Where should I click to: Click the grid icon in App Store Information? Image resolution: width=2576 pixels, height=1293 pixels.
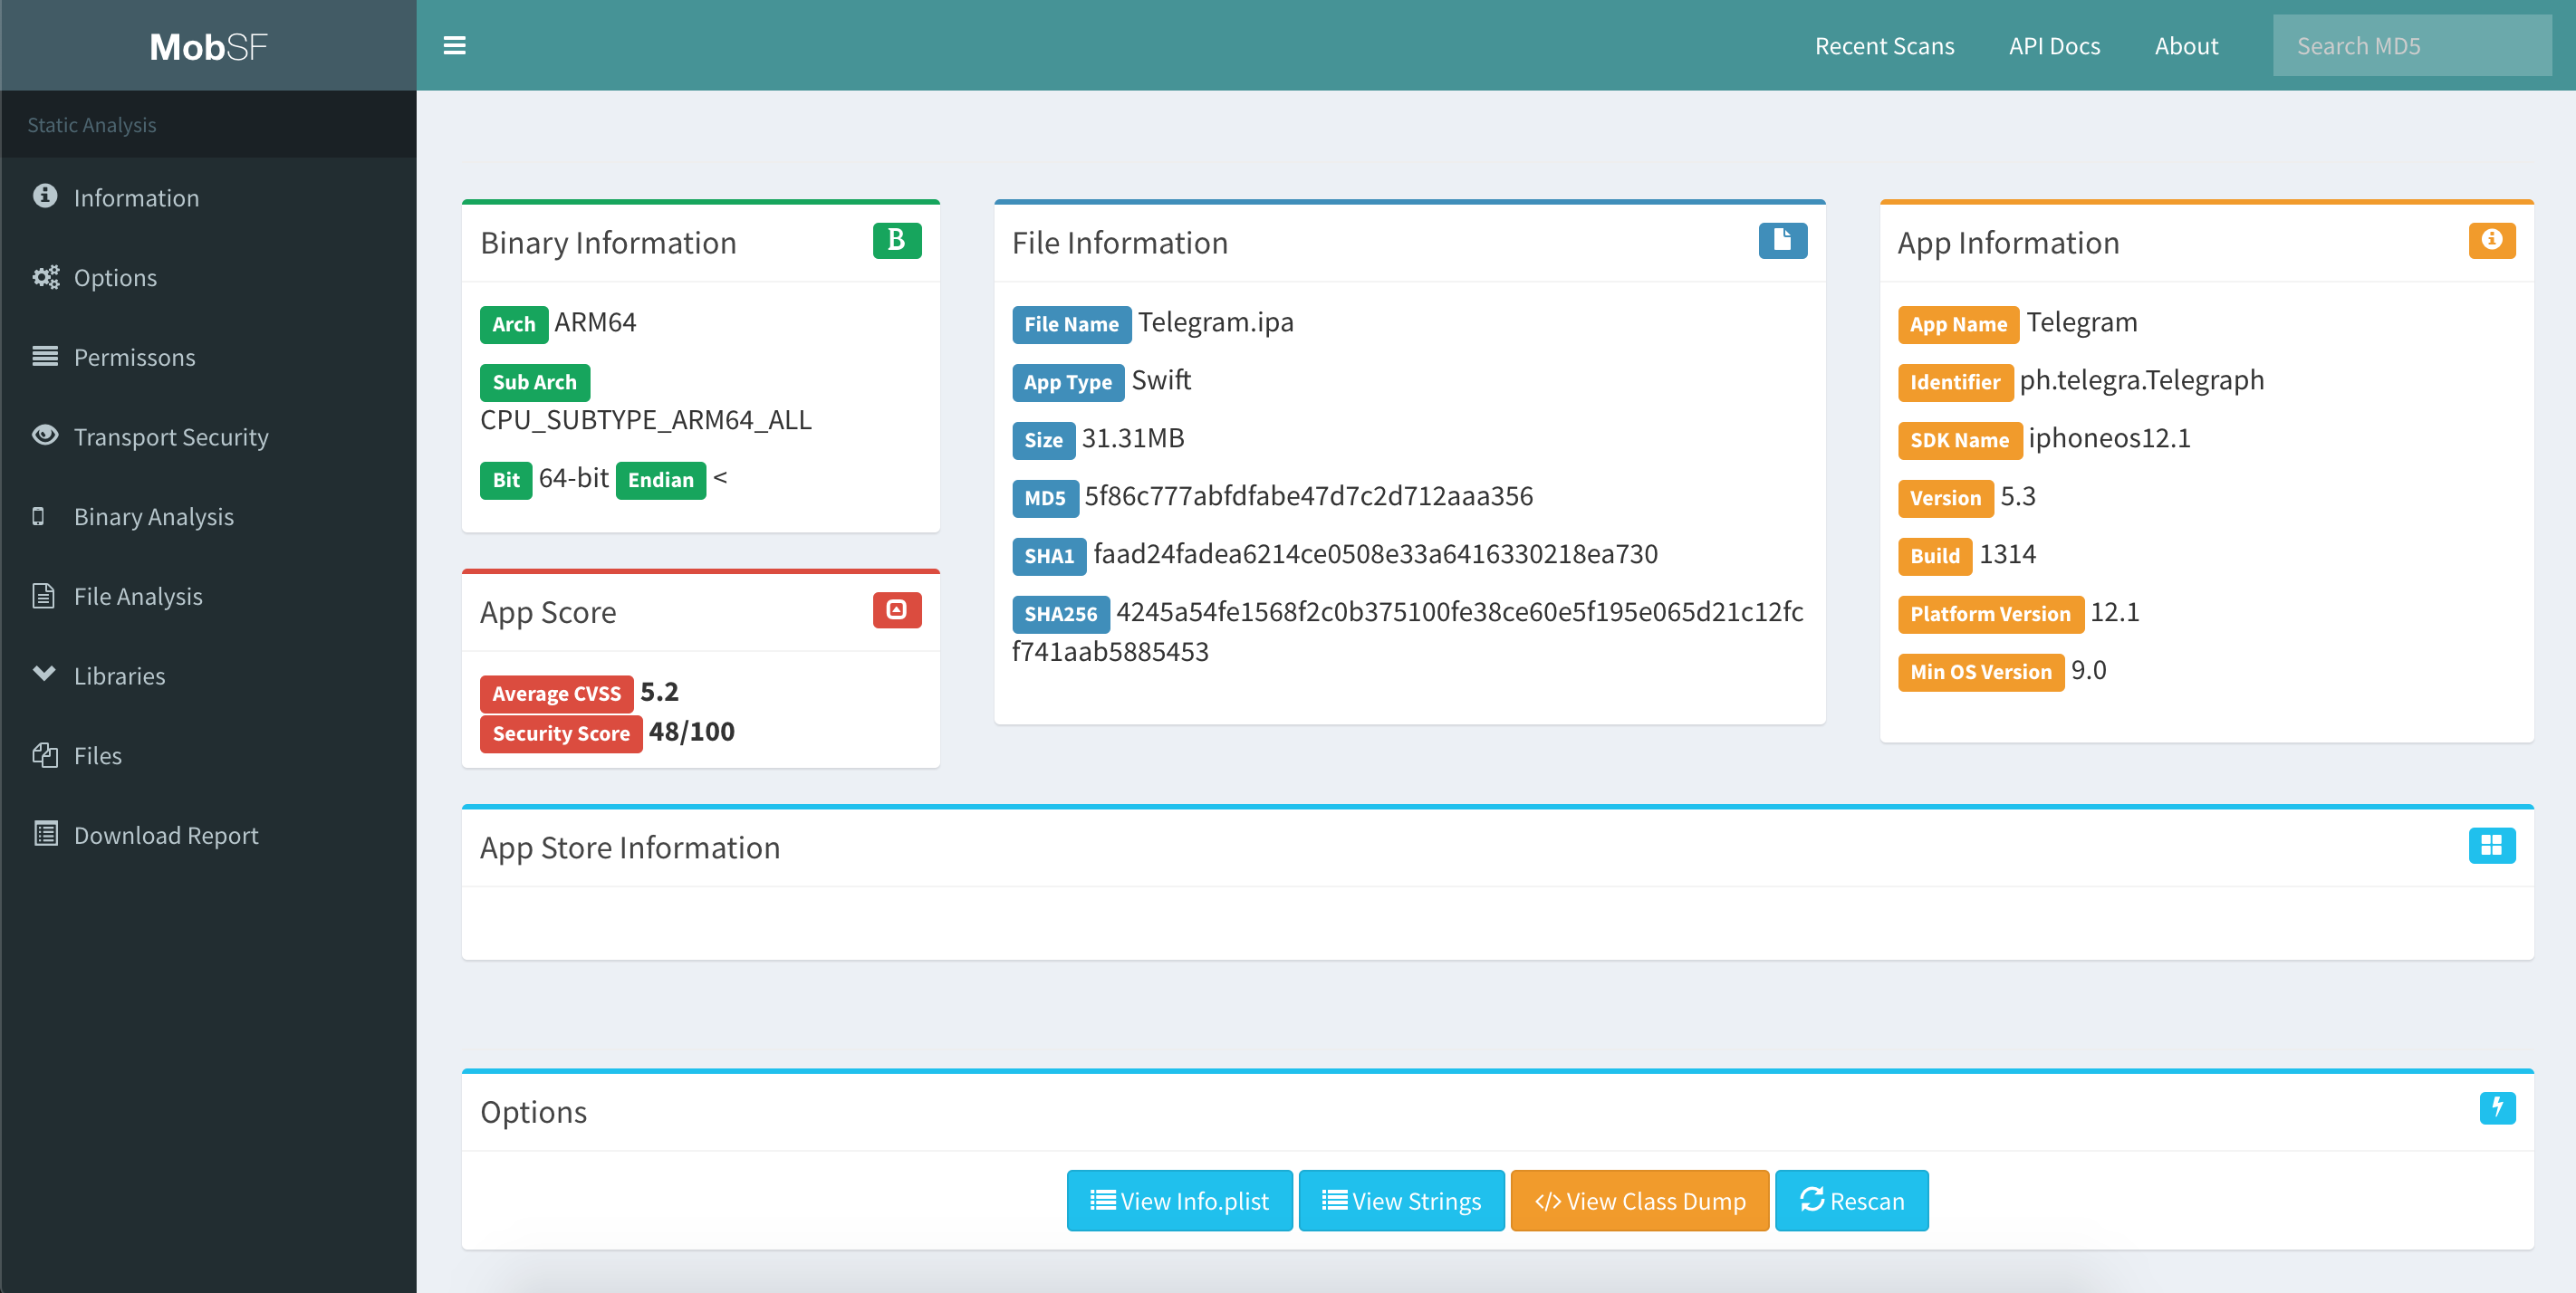[2491, 846]
